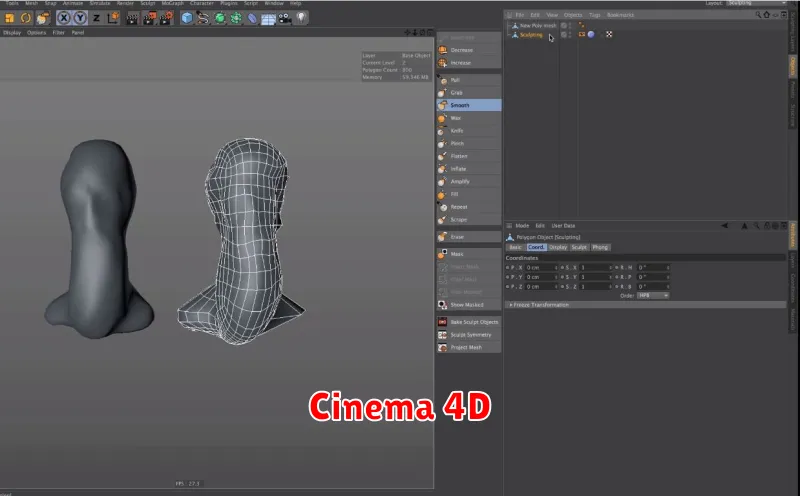The image size is (800, 496).
Task: Open viewport Options menu
Action: pos(36,33)
